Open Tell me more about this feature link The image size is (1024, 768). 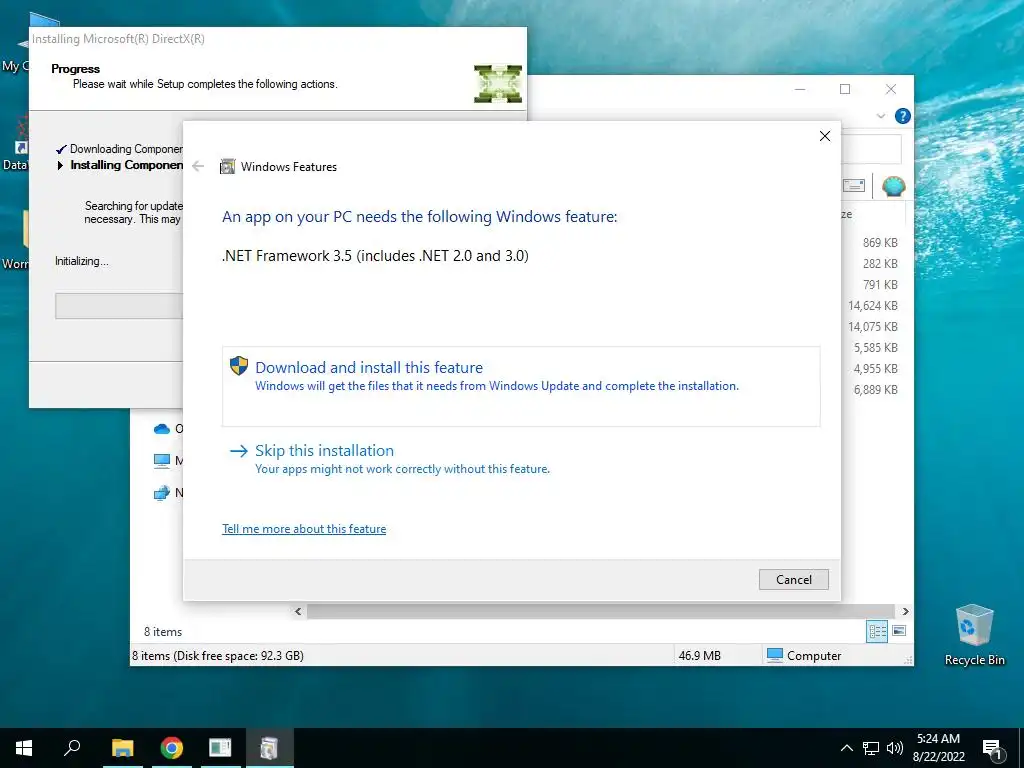click(304, 529)
